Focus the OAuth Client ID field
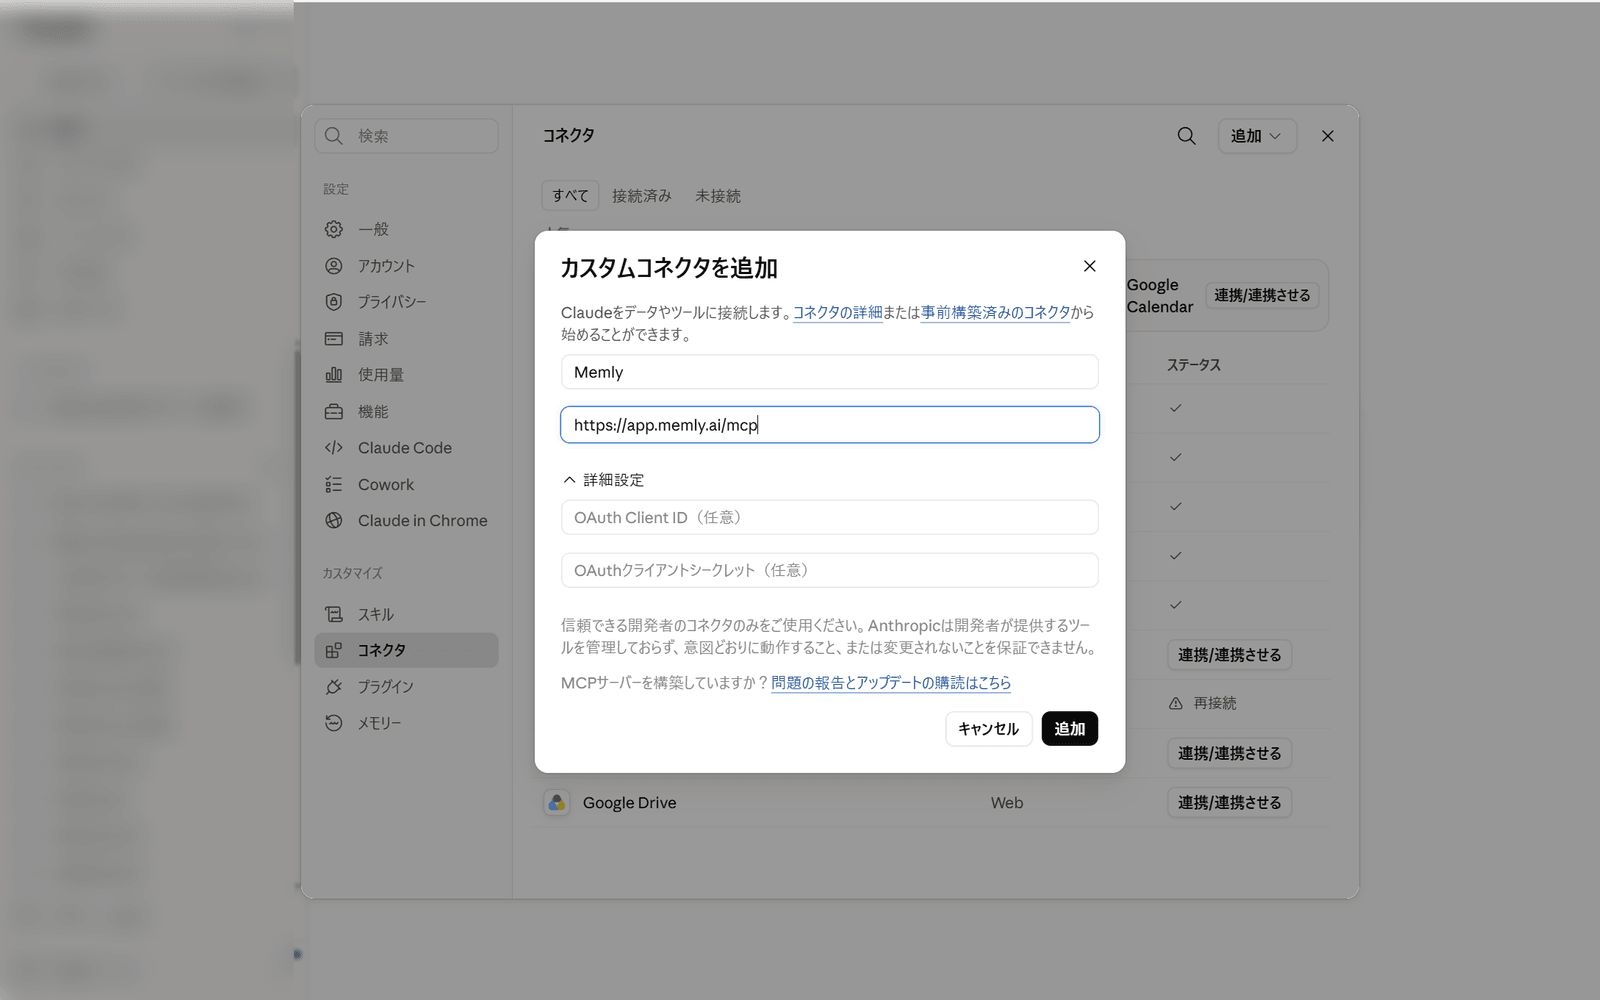The height and width of the screenshot is (1000, 1600). (830, 518)
